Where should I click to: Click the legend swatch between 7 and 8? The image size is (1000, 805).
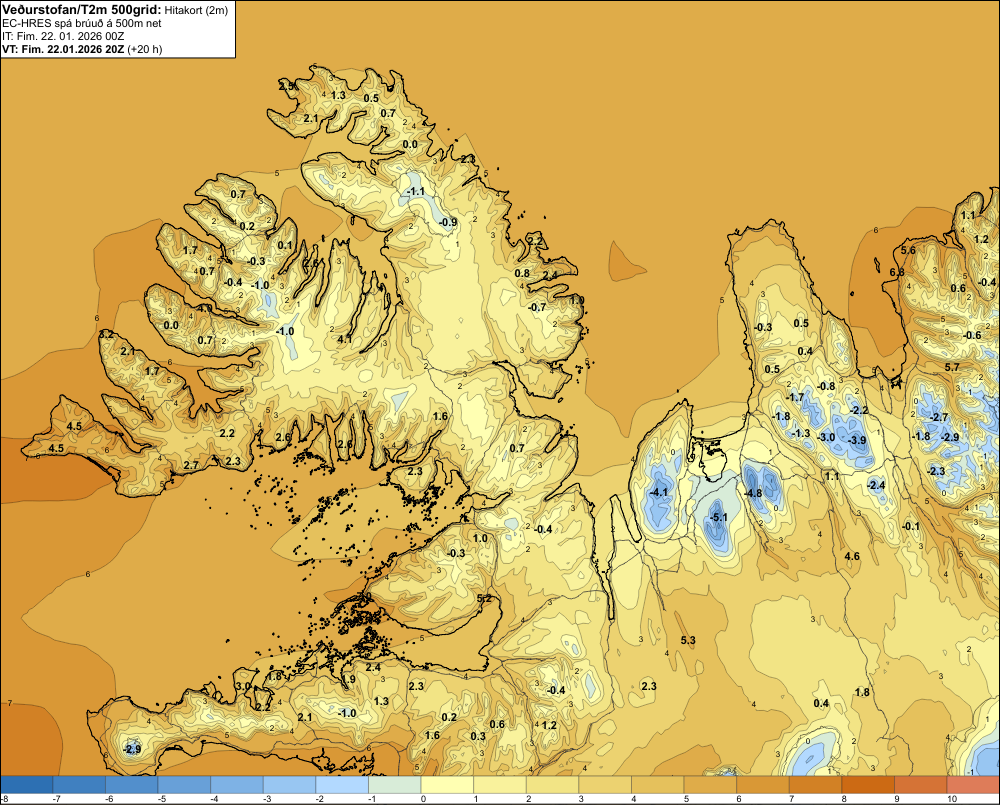tap(816, 784)
